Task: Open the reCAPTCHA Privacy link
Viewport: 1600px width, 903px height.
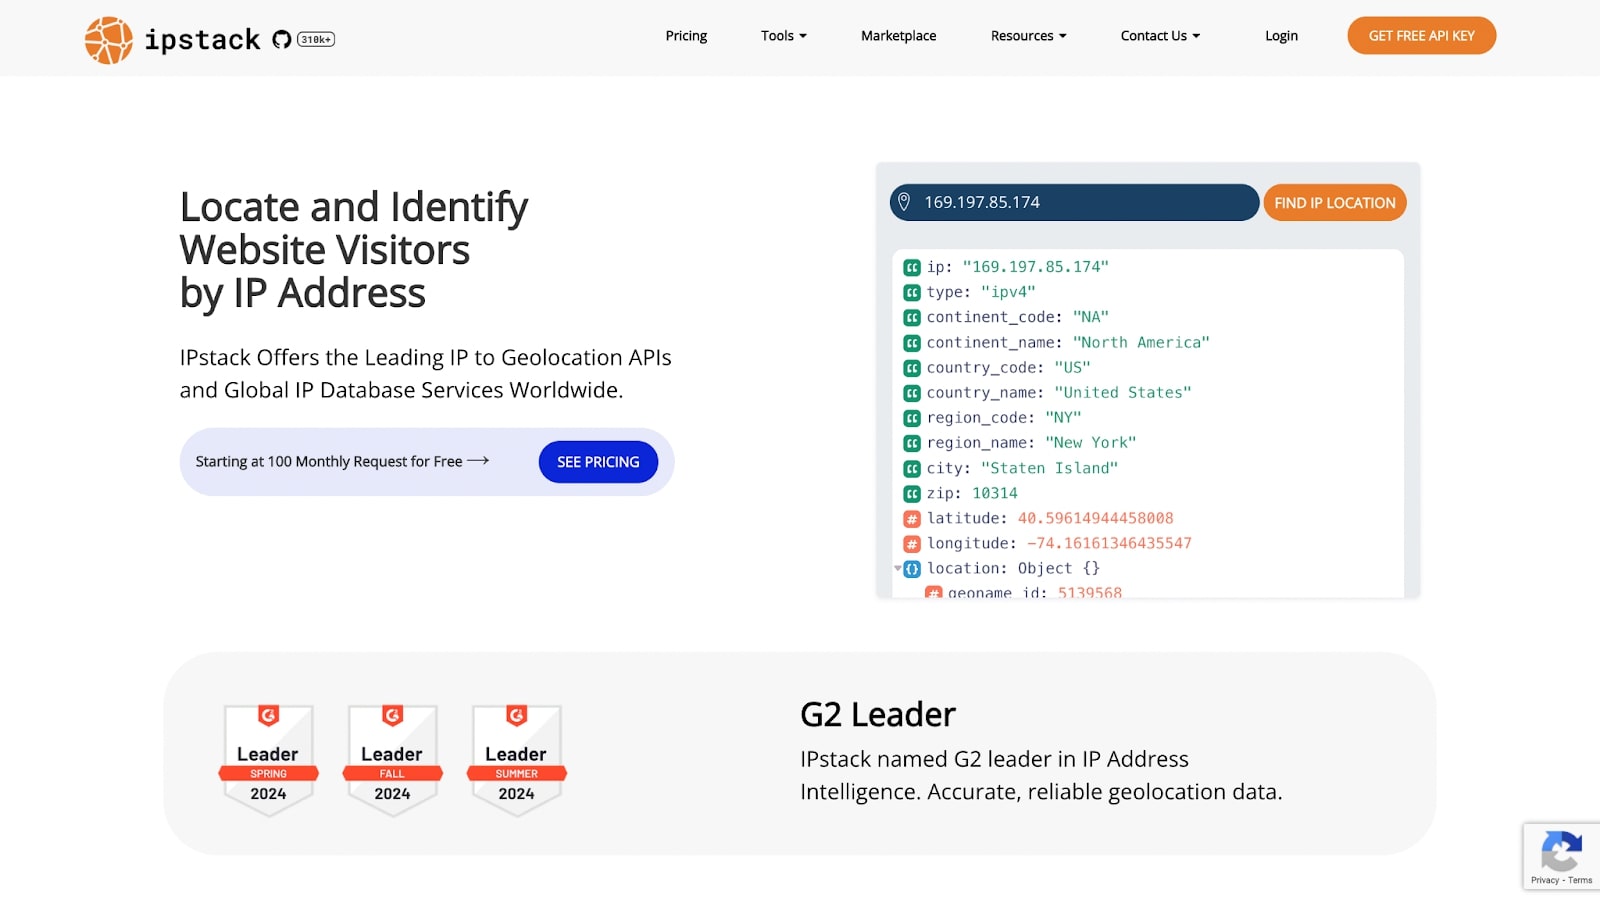Action: click(1544, 881)
